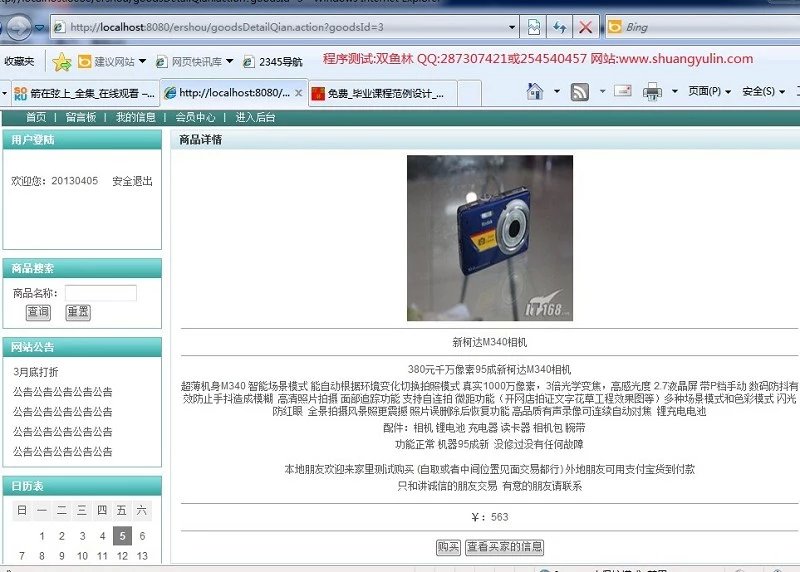Click the RSS feeds icon
Screen dimensions: 800x572
tap(580, 92)
